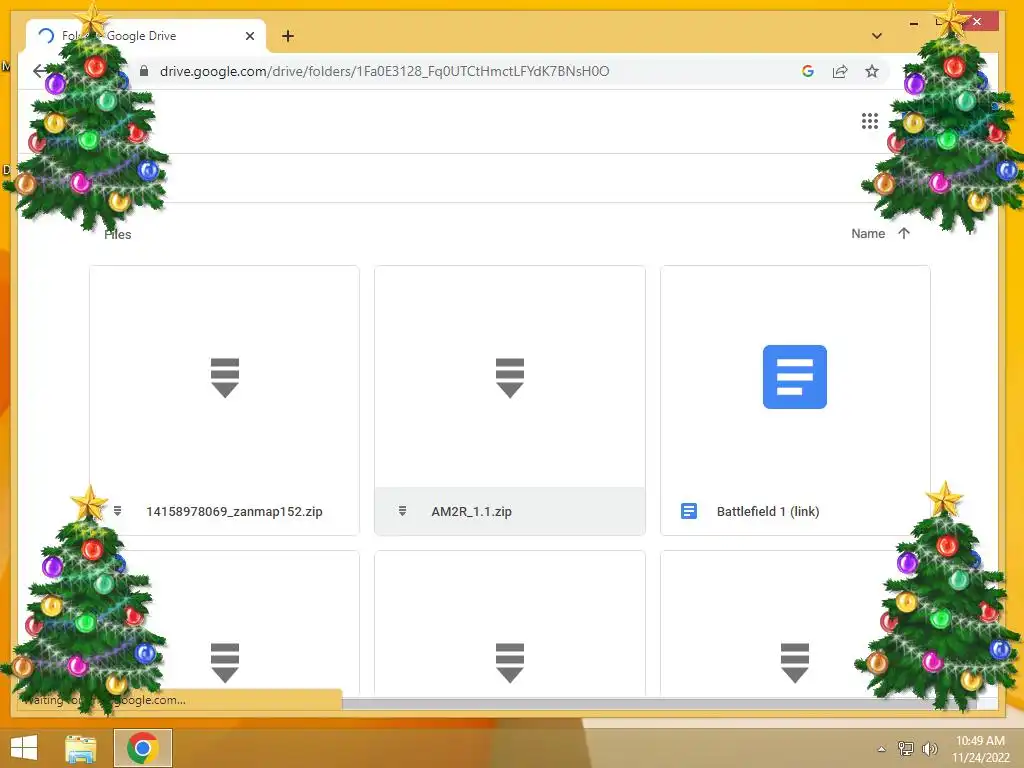Viewport: 1024px width, 768px height.
Task: Open the Battlefield 1 (link) document name
Action: point(768,511)
